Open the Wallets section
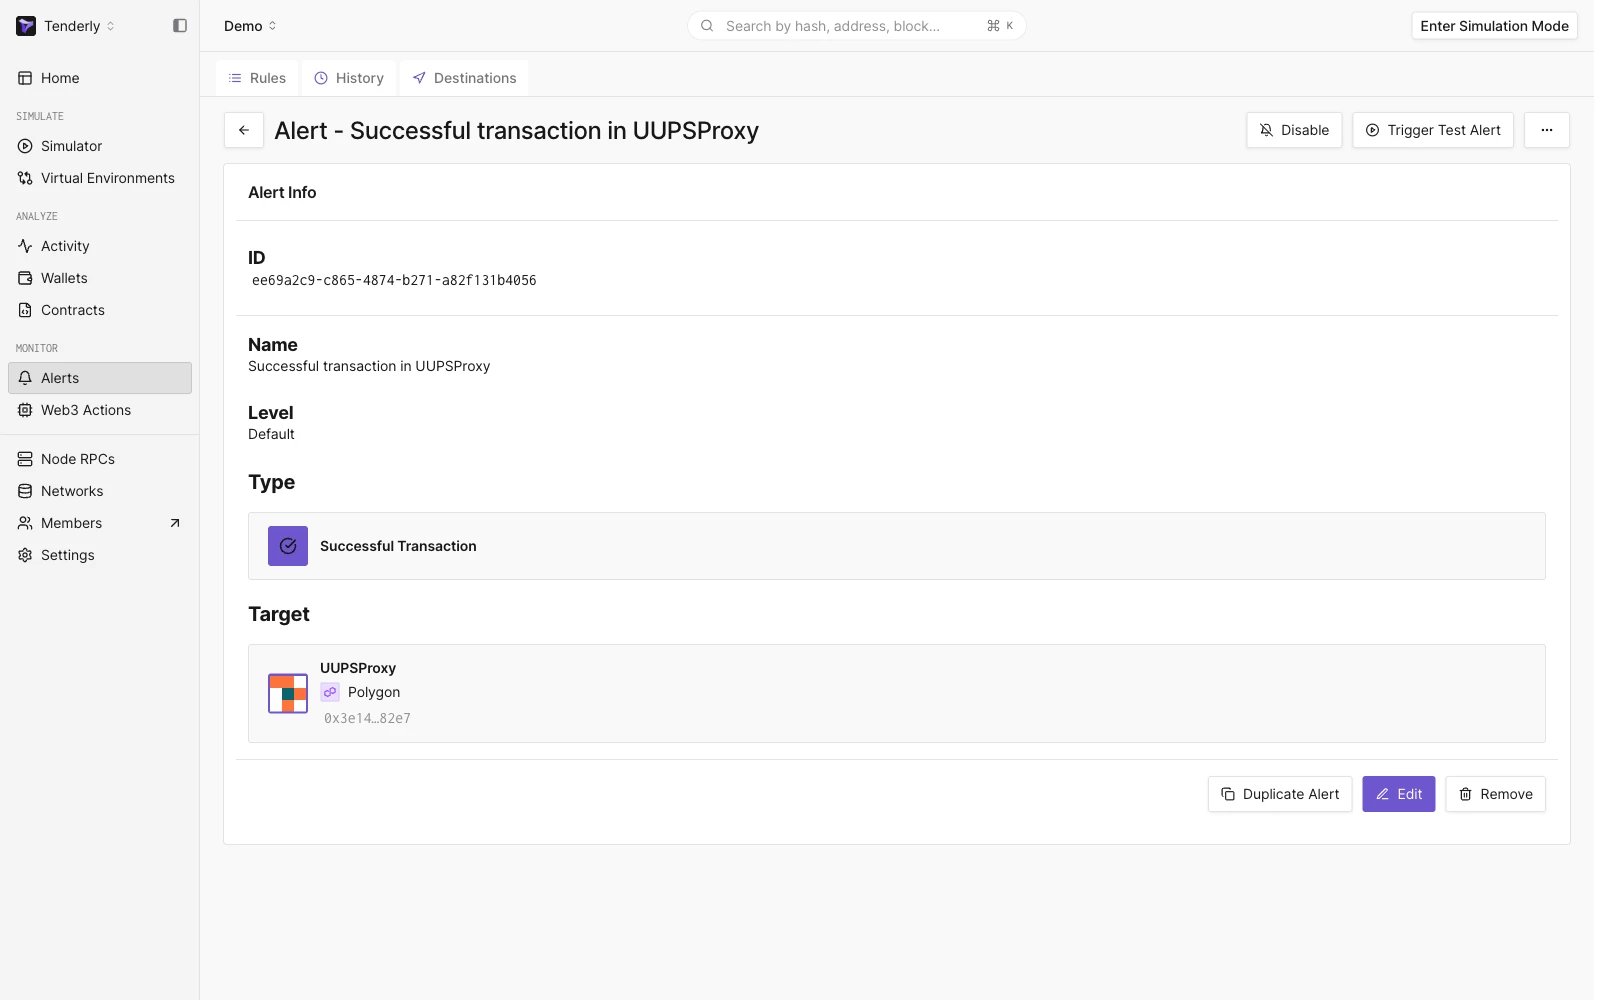Image resolution: width=1600 pixels, height=1000 pixels. pyautogui.click(x=100, y=278)
